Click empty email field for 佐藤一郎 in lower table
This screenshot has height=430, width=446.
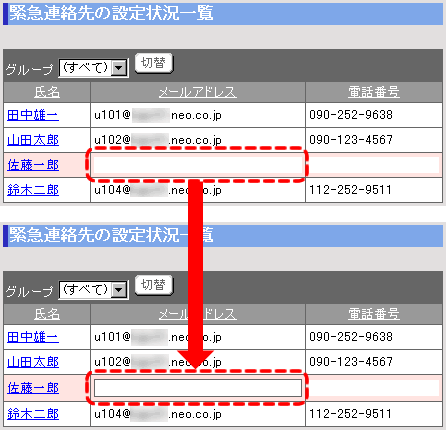click(x=198, y=388)
